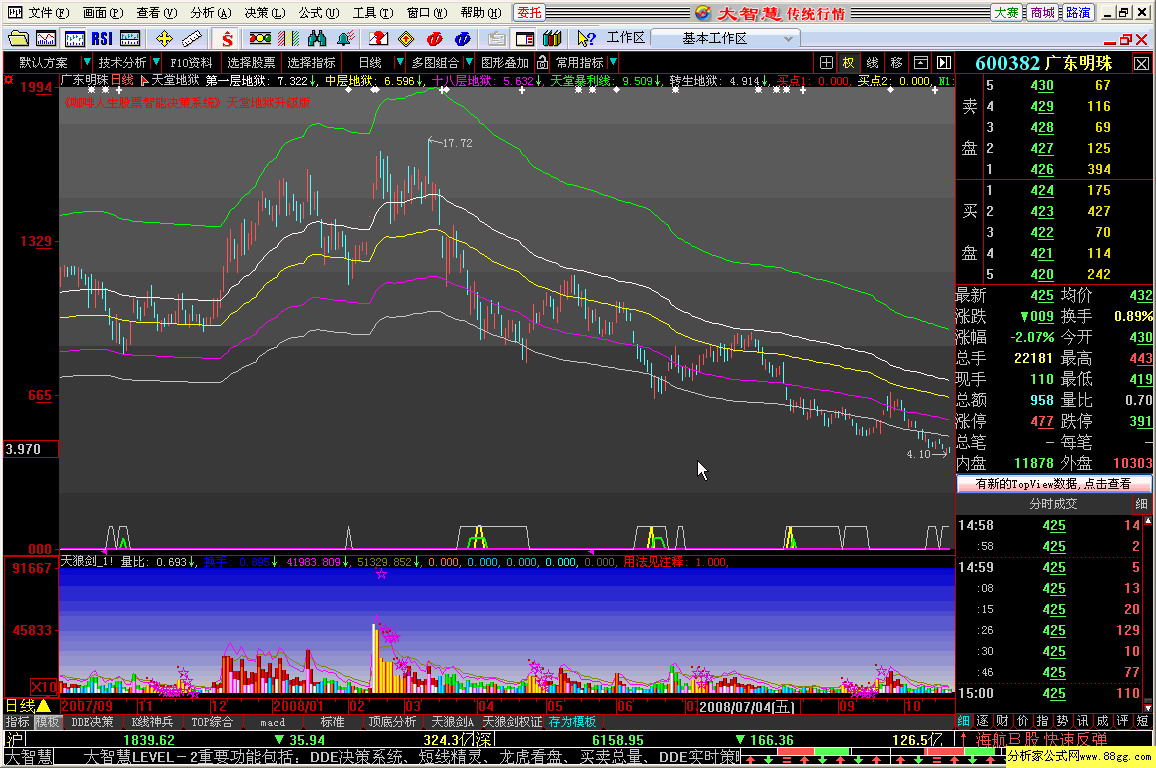Open the 商城 store link button
1156x768 pixels.
coord(1042,13)
